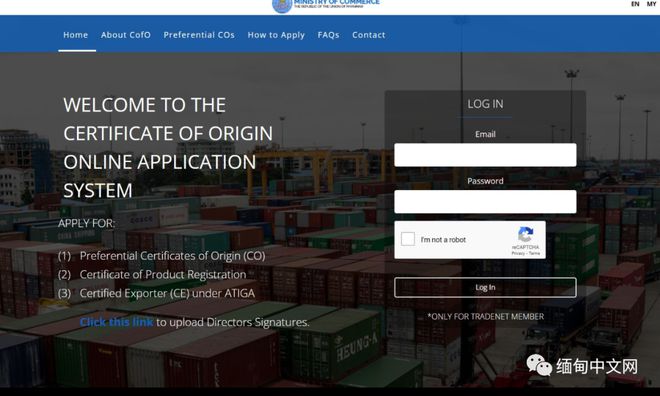Open the FAQs page

pos(328,35)
